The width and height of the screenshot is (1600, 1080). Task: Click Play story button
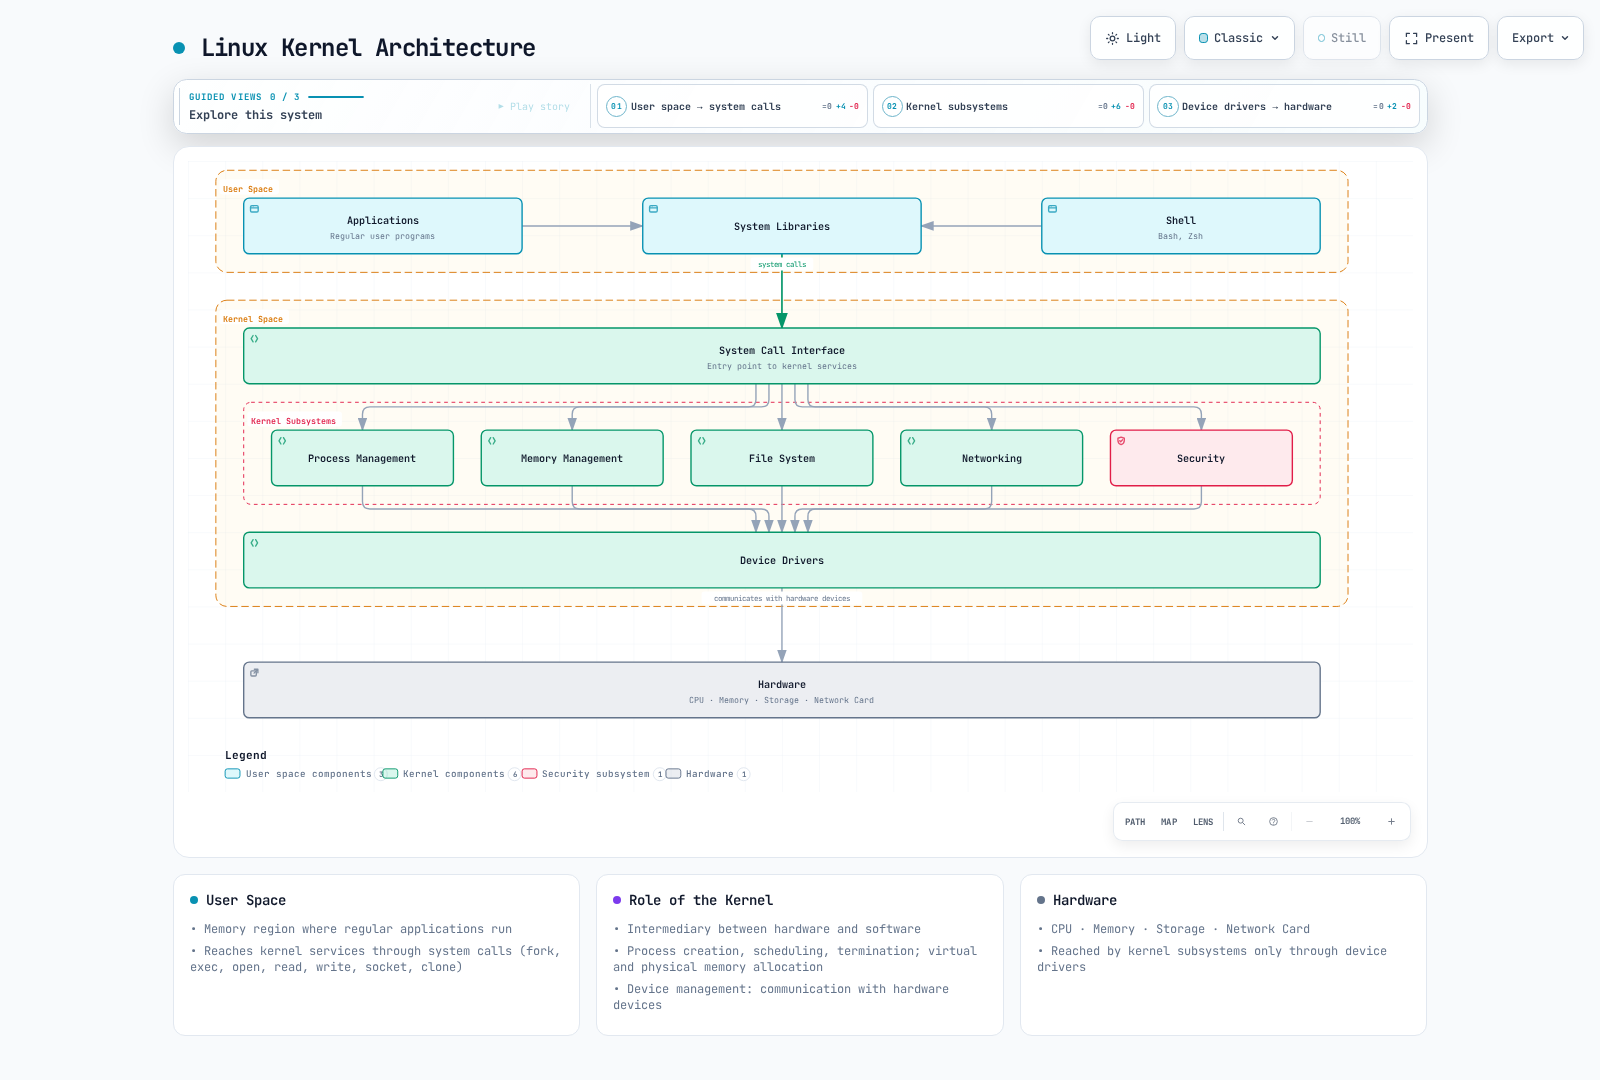pyautogui.click(x=534, y=106)
